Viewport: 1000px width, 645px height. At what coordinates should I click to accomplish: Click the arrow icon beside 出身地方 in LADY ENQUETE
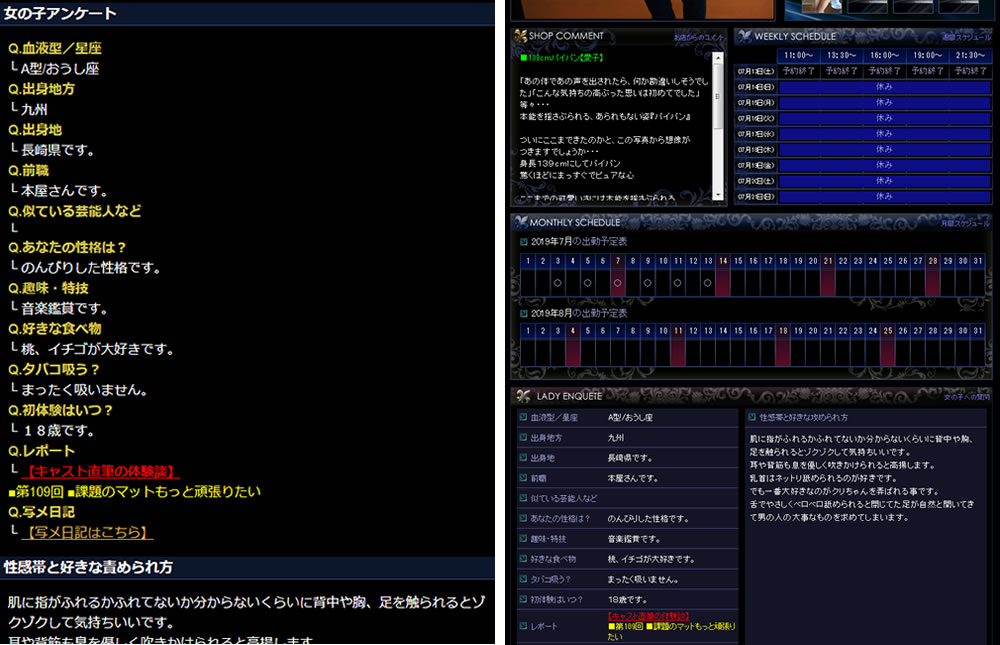[x=523, y=438]
